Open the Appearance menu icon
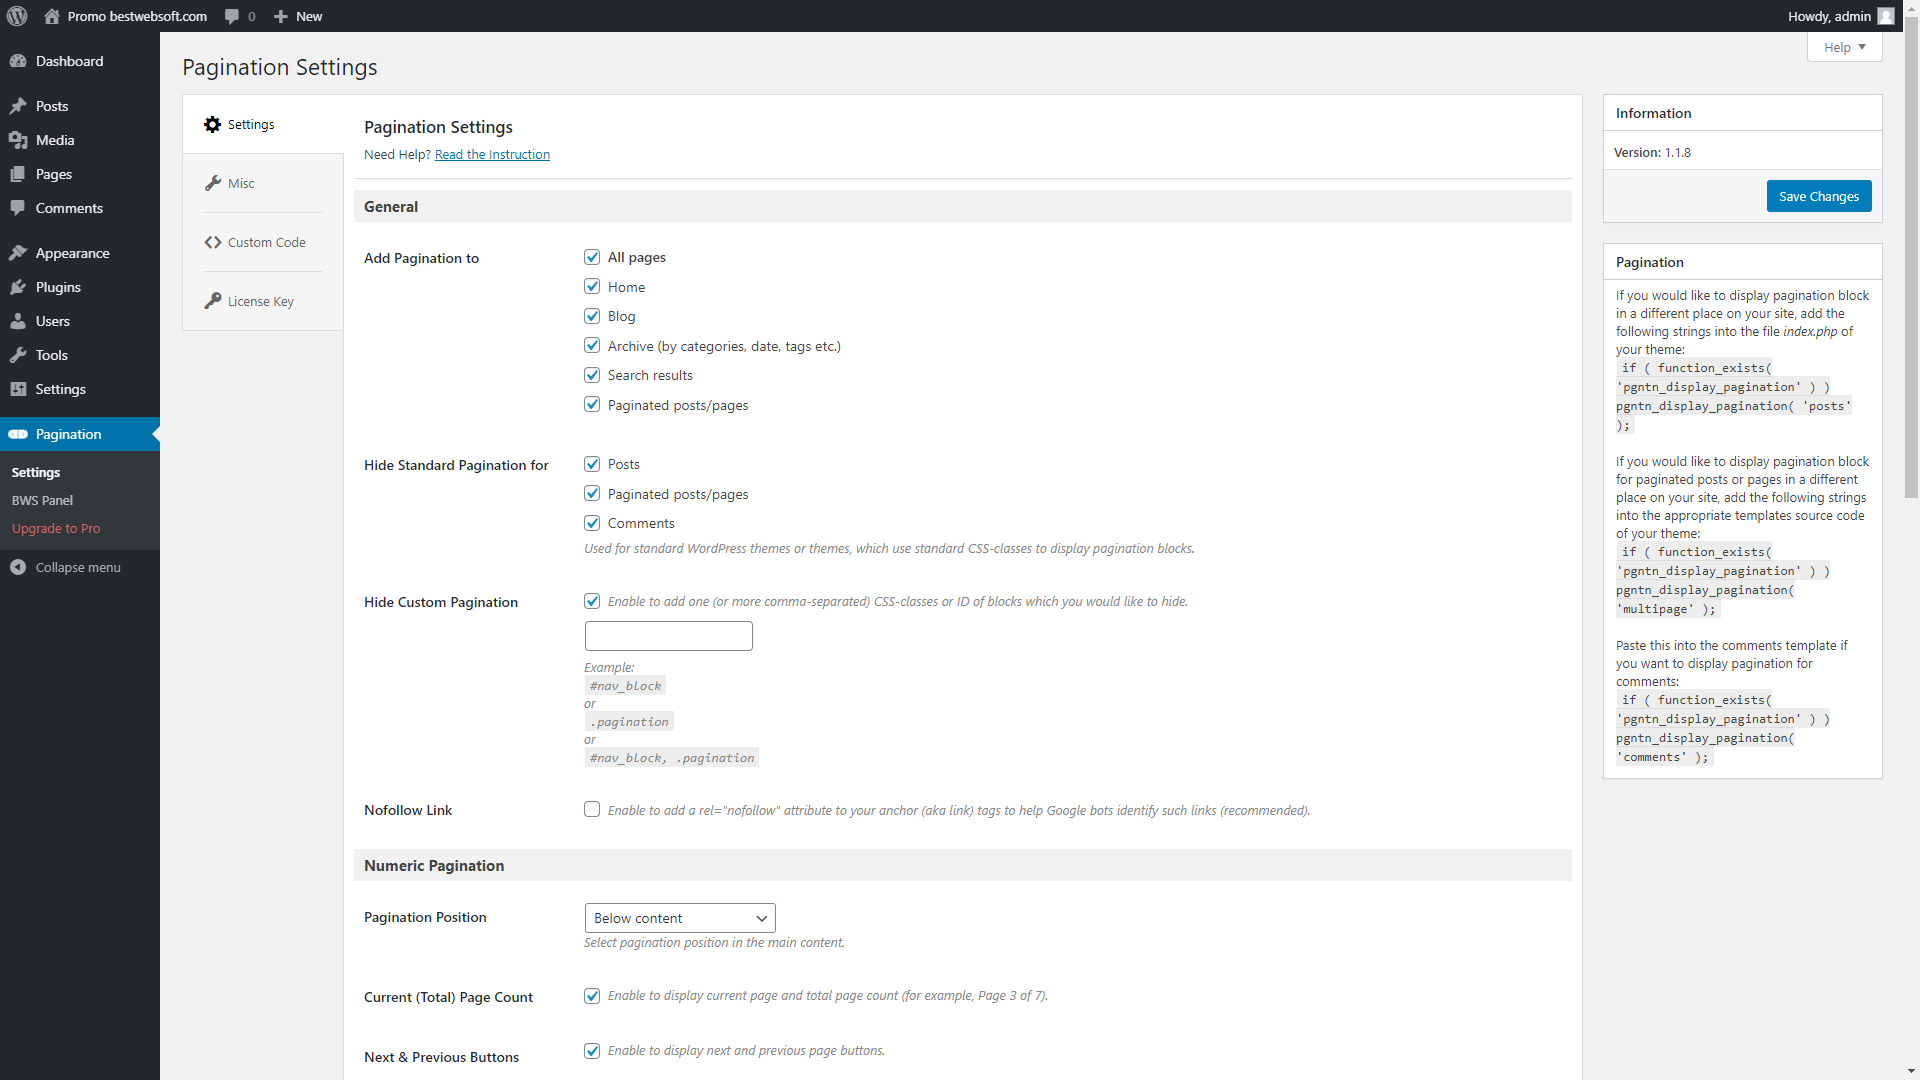This screenshot has width=1920, height=1080. coord(20,252)
